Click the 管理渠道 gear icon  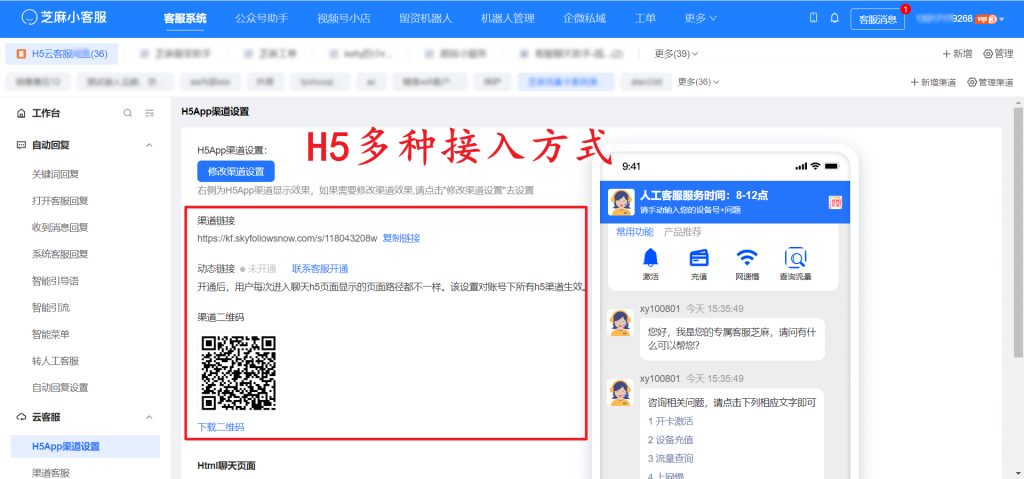tap(972, 82)
